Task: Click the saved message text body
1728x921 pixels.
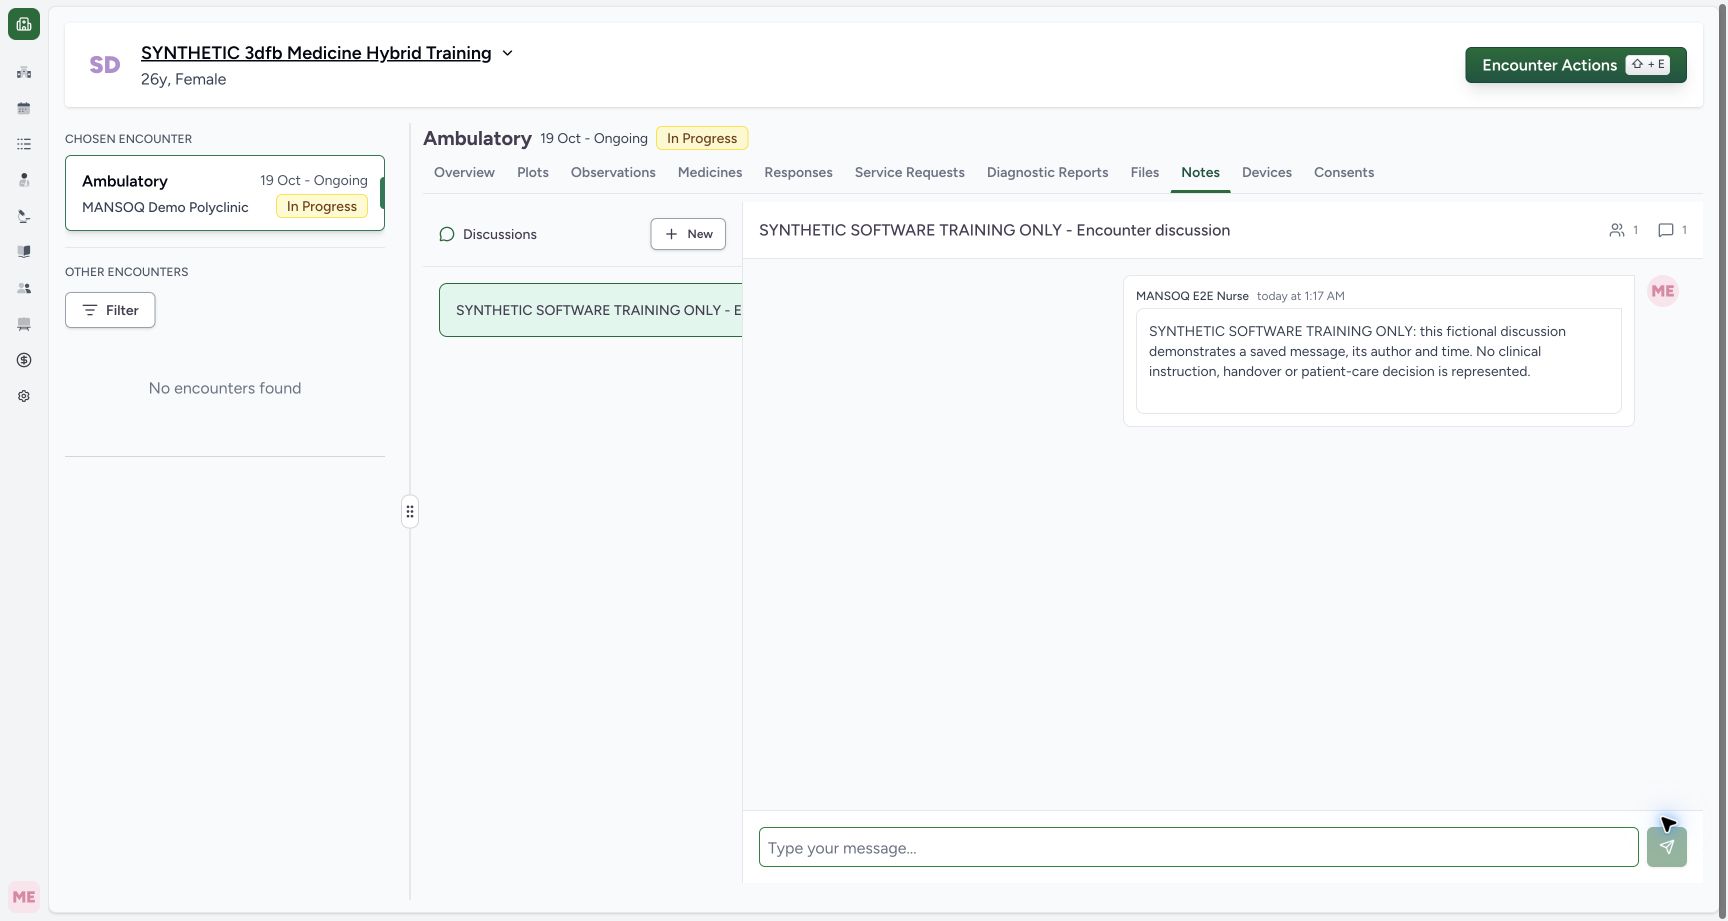Action: pyautogui.click(x=1357, y=351)
